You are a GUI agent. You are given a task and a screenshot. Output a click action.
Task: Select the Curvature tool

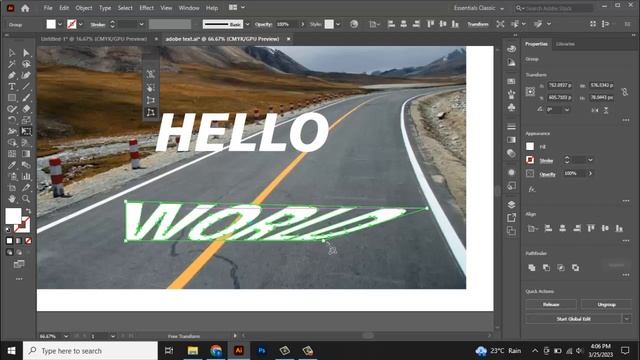(x=26, y=76)
